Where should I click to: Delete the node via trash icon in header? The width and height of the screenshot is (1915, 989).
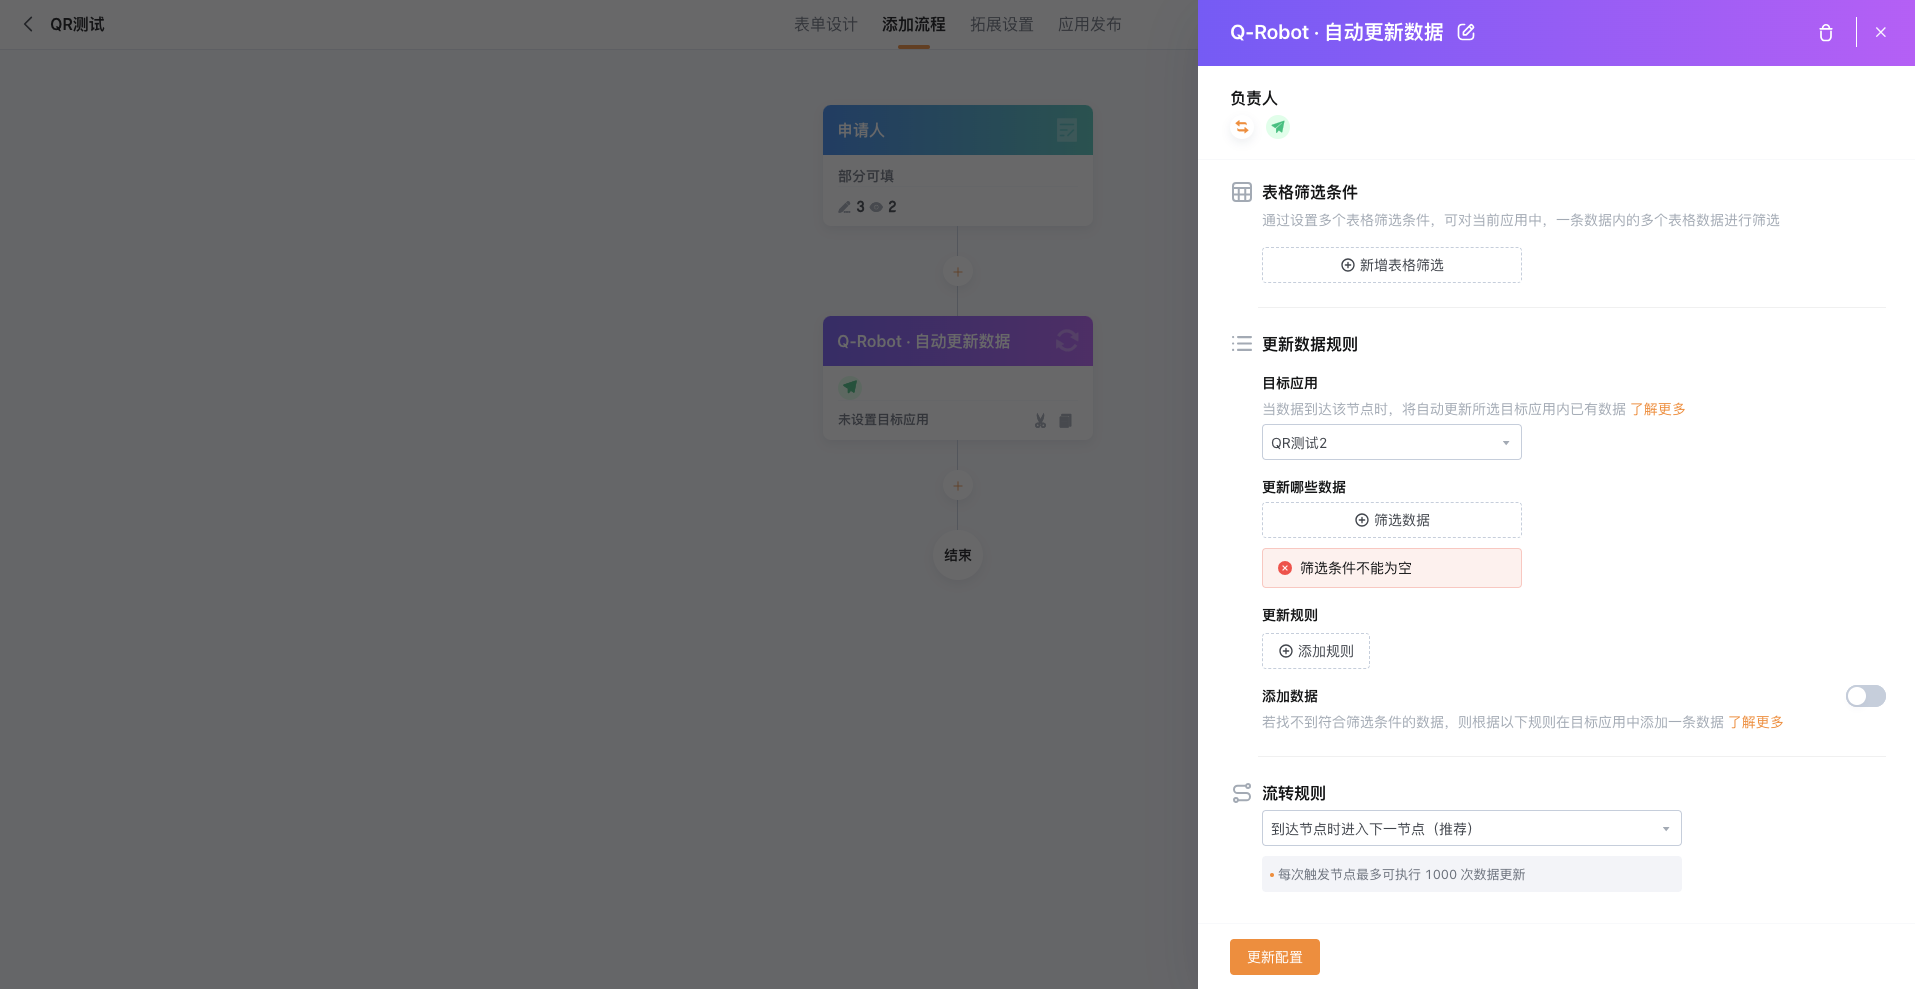pos(1825,32)
